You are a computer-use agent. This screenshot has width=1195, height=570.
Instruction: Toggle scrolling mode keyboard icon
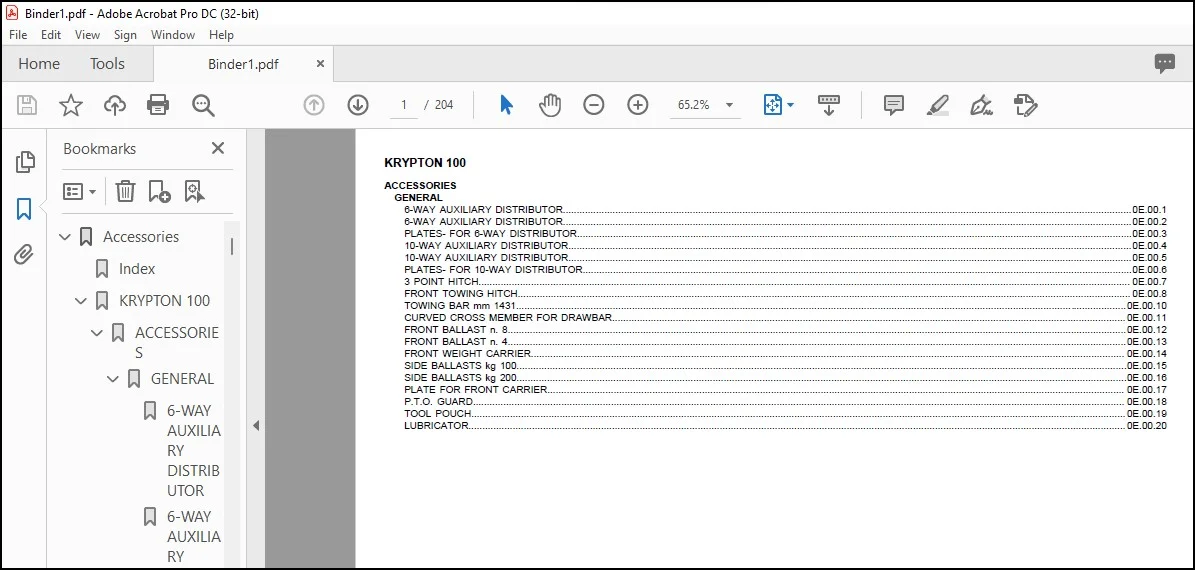coord(828,105)
